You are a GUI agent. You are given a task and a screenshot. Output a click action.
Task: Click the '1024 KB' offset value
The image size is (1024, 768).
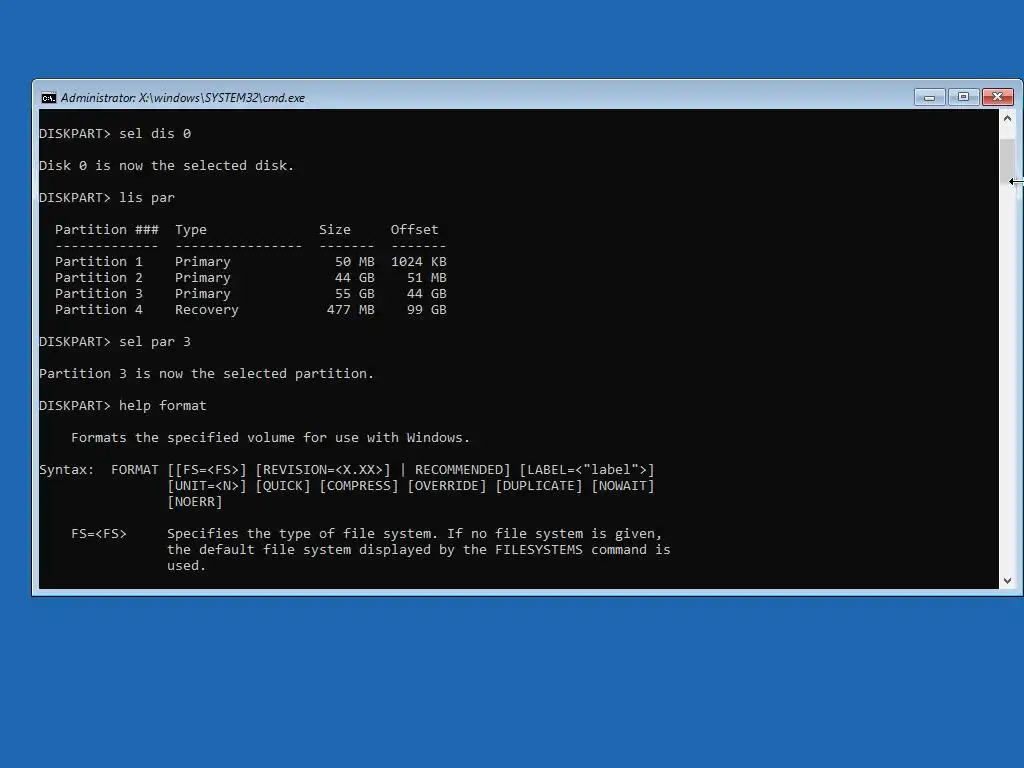(x=419, y=262)
